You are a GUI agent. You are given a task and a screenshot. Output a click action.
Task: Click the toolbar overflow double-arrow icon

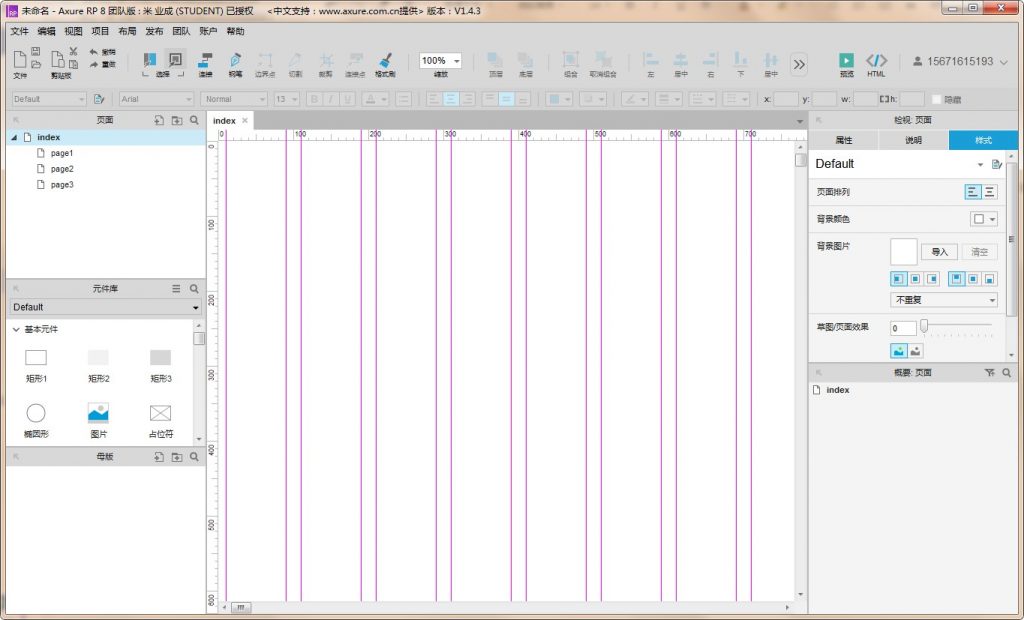click(798, 64)
